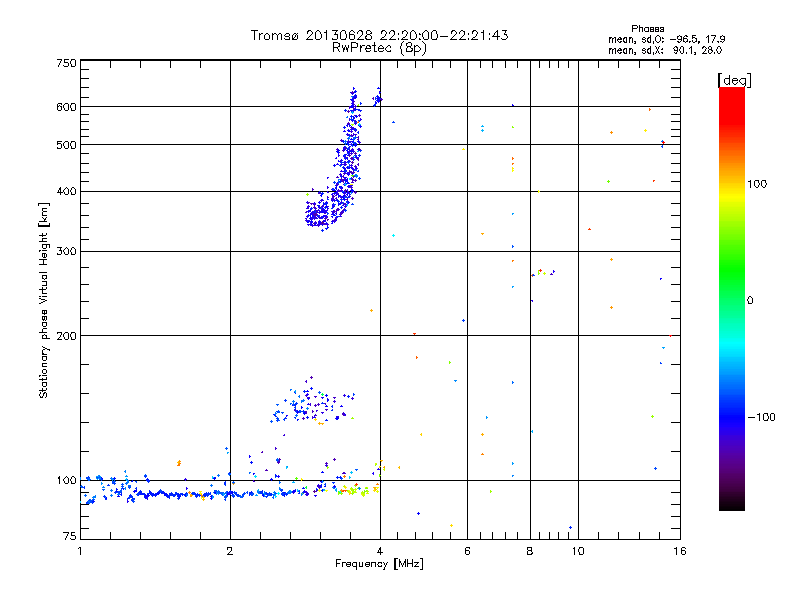This screenshot has height=600, width=800.
Task: Click the x-axis tick label '16'
Action: pyautogui.click(x=680, y=551)
